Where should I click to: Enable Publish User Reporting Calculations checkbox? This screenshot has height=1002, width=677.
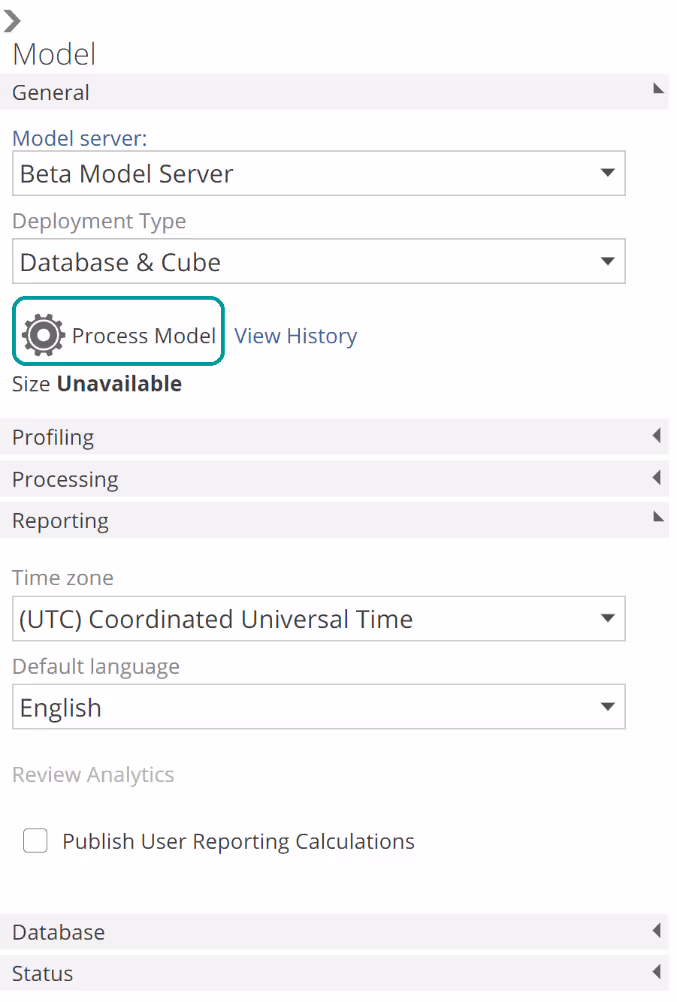36,842
